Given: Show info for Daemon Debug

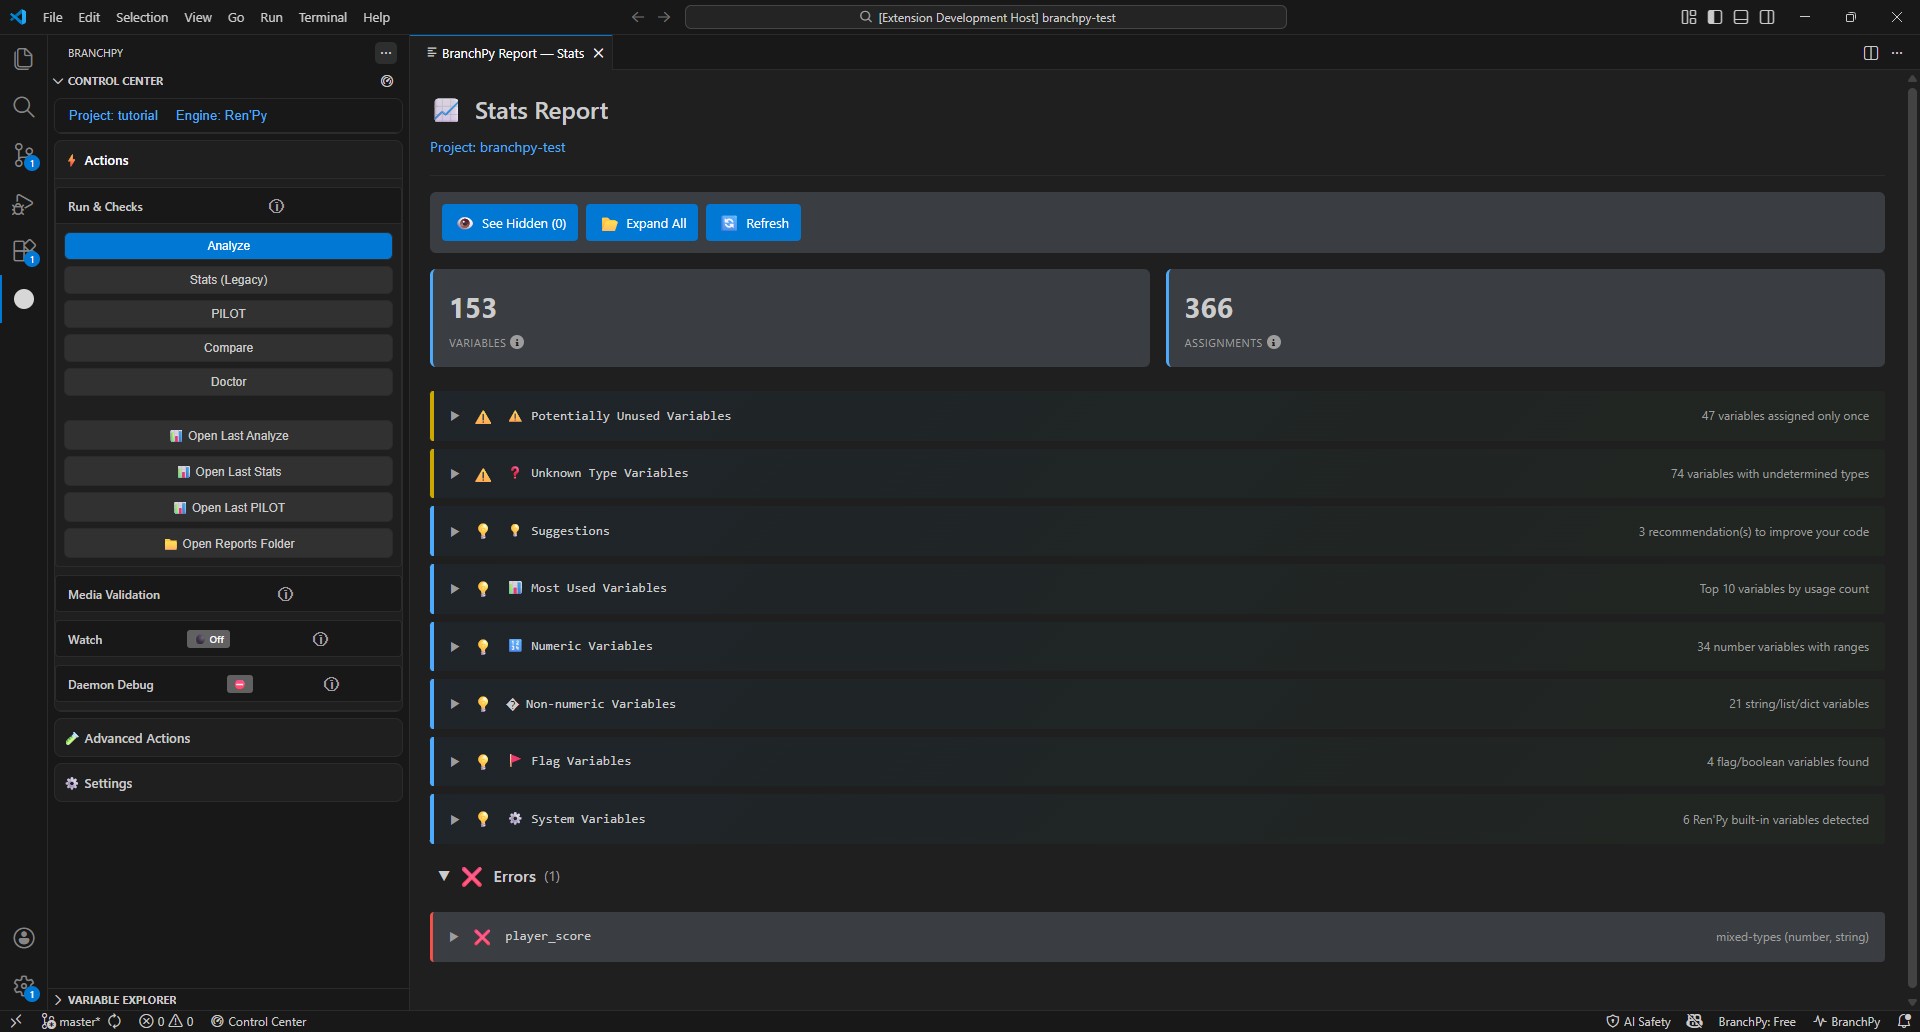Looking at the screenshot, I should (x=331, y=684).
